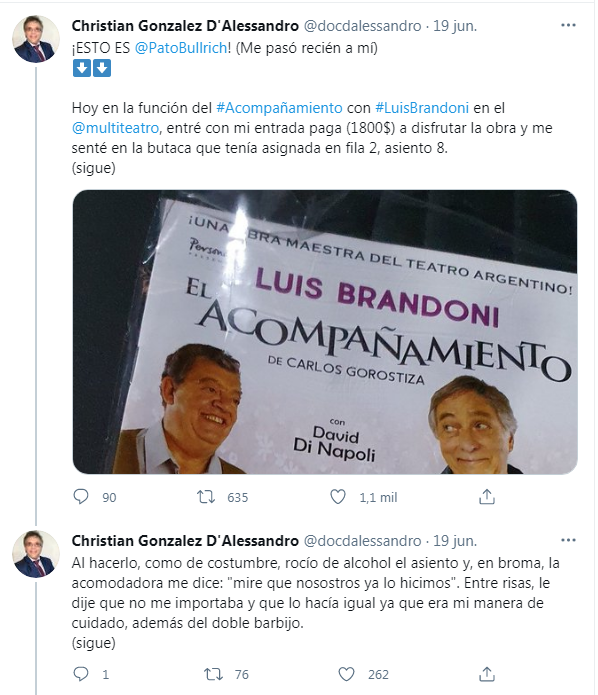Screen dimensions: 598x695
Task: Reply to the first tweet
Action: click(x=81, y=497)
